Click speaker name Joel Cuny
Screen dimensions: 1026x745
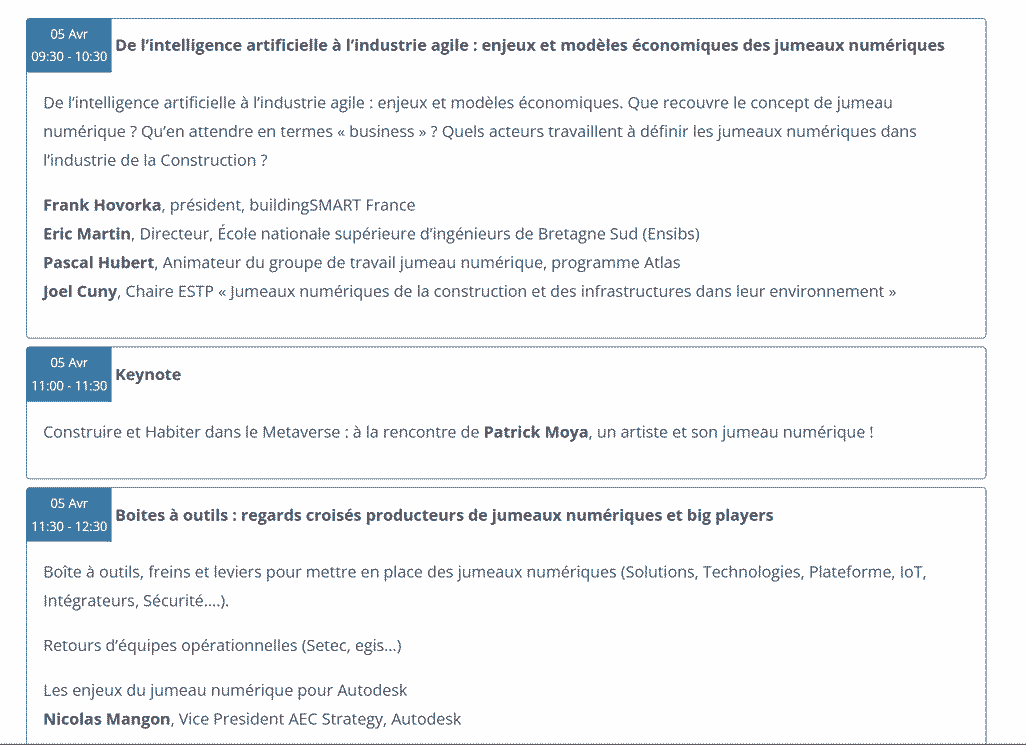80,292
